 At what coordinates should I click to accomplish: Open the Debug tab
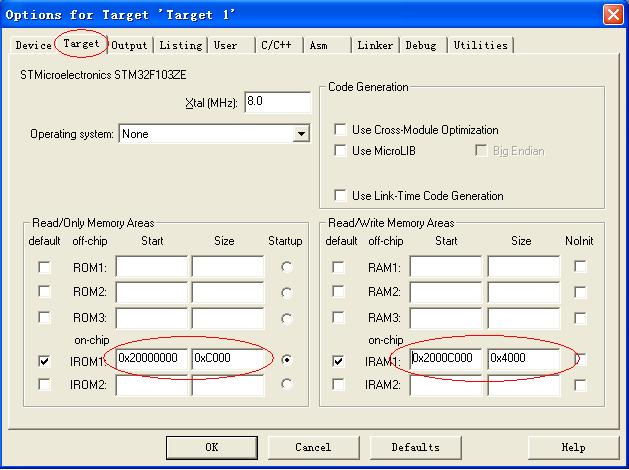pyautogui.click(x=421, y=45)
